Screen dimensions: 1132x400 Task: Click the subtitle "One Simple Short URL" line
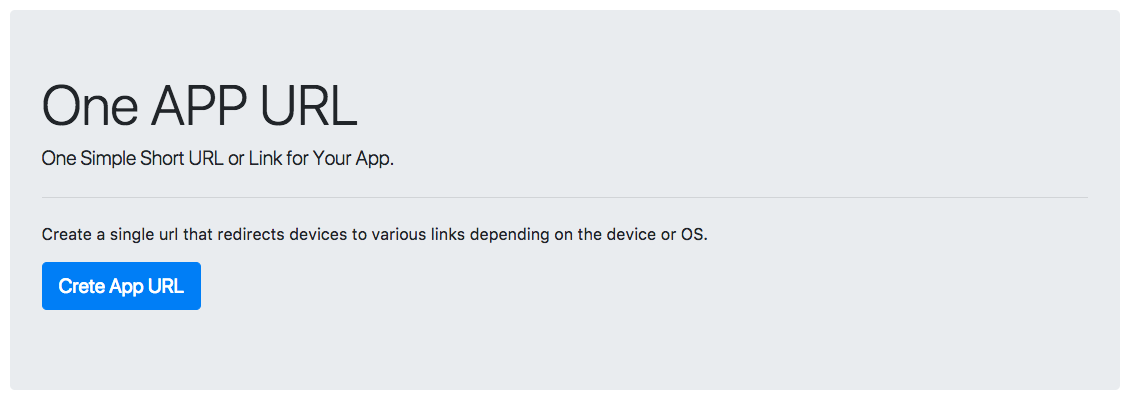click(x=217, y=159)
